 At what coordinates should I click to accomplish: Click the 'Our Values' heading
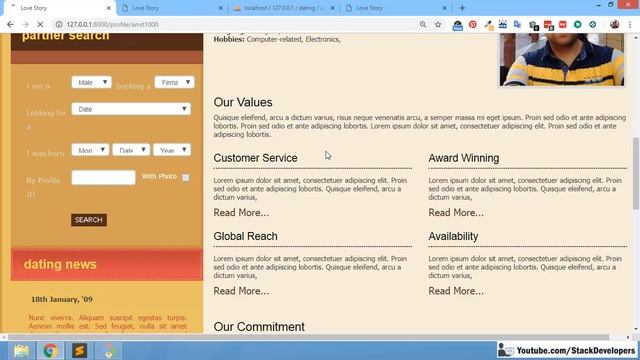(x=243, y=102)
